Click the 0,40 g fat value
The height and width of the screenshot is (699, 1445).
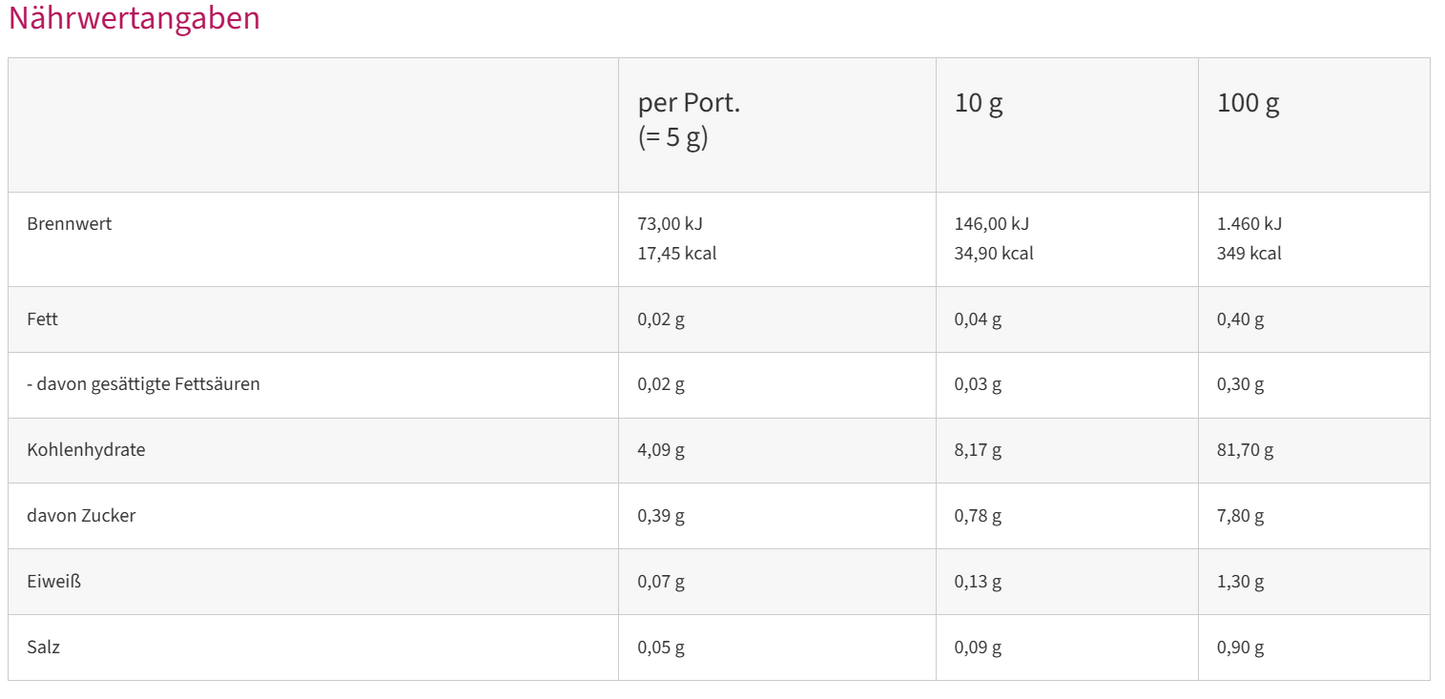pos(1240,319)
